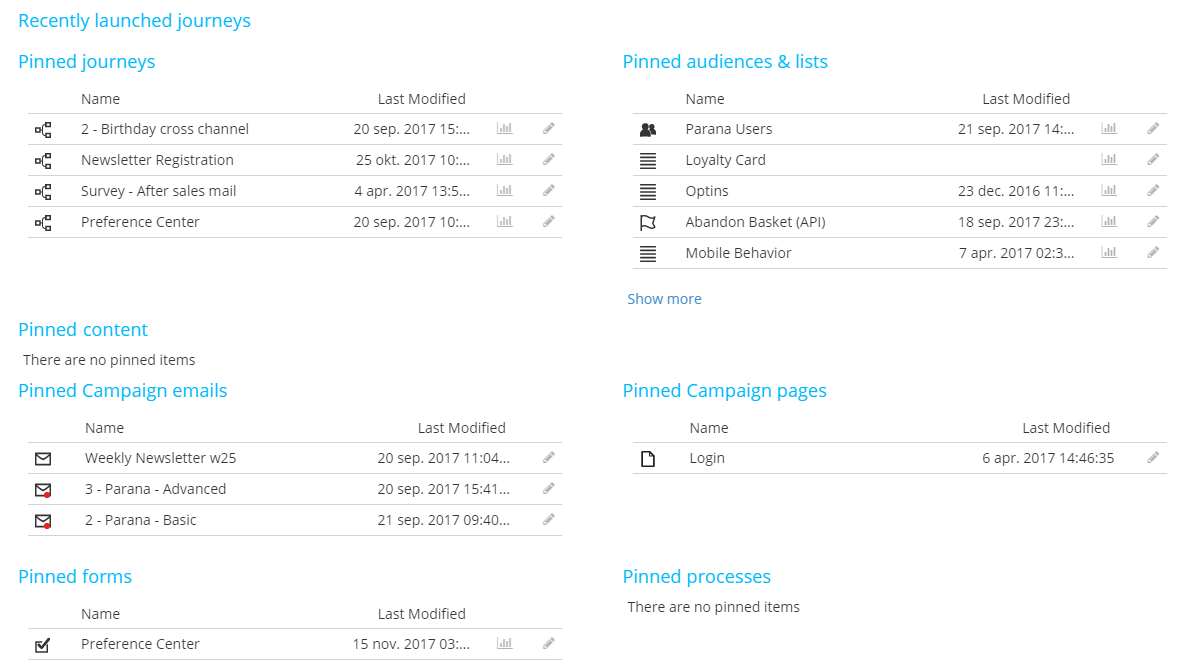Click the Abandon Basket (API) flag icon
This screenshot has width=1189, height=668.
[648, 222]
